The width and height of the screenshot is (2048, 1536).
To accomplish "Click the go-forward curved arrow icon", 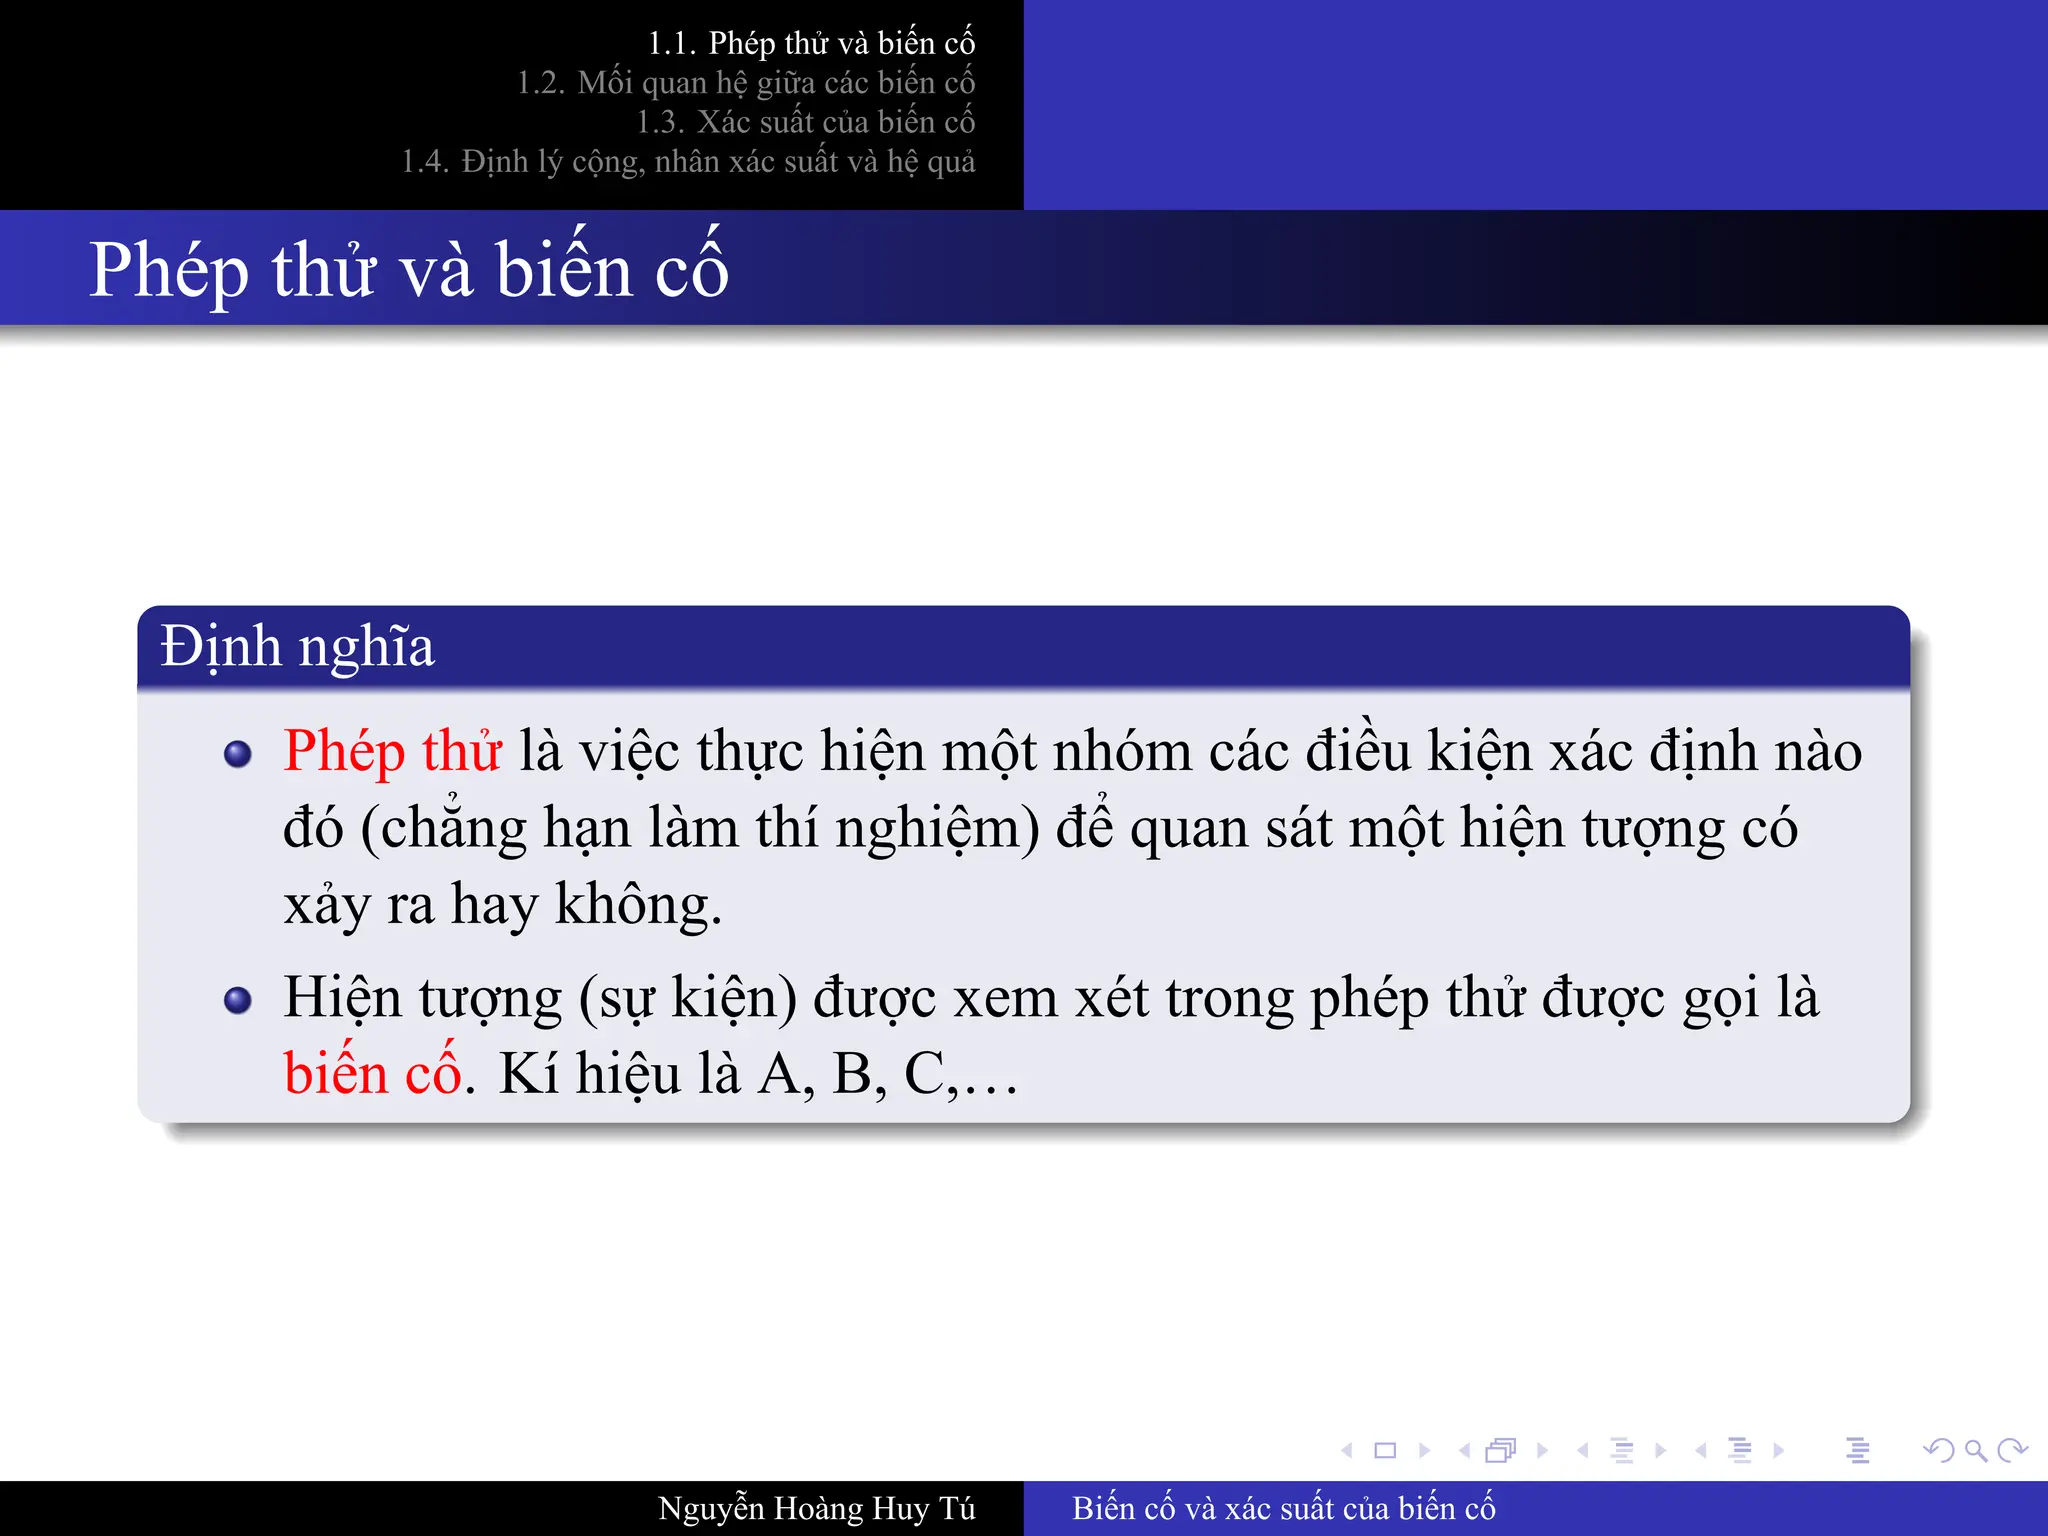I will [x=2012, y=1450].
